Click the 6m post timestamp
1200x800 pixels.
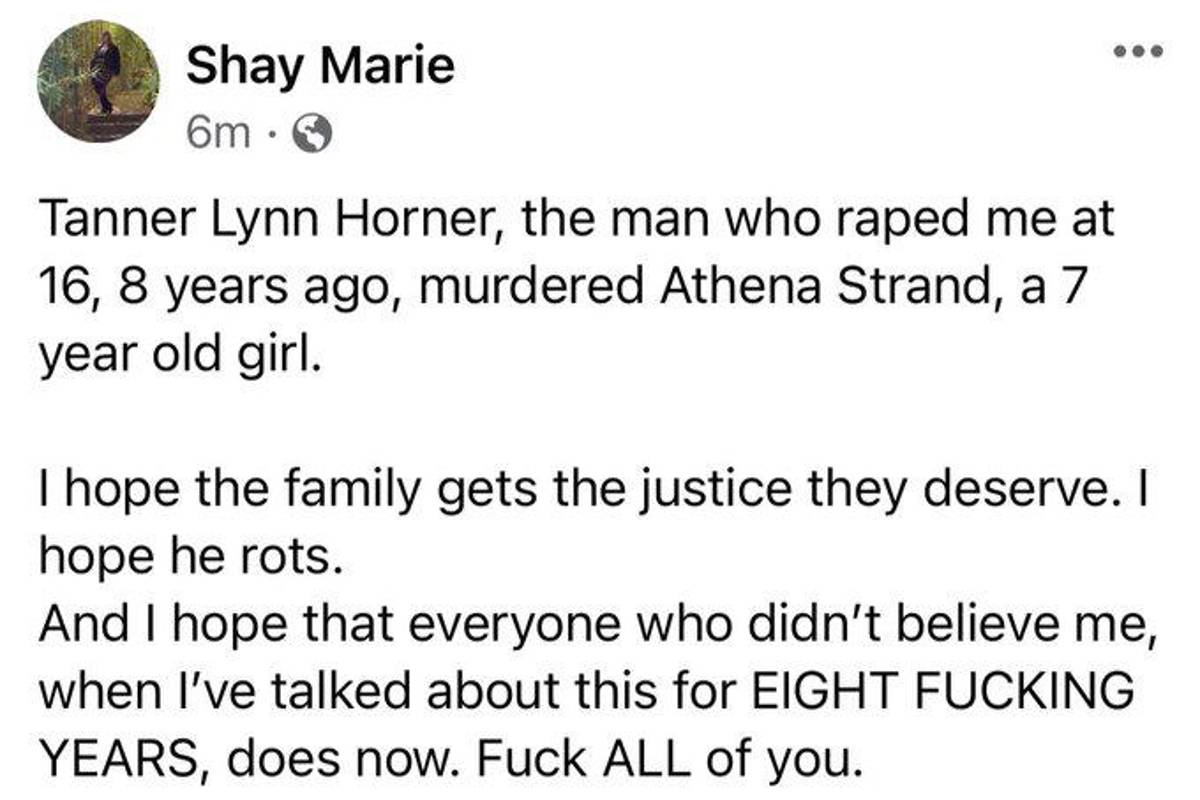coord(219,132)
